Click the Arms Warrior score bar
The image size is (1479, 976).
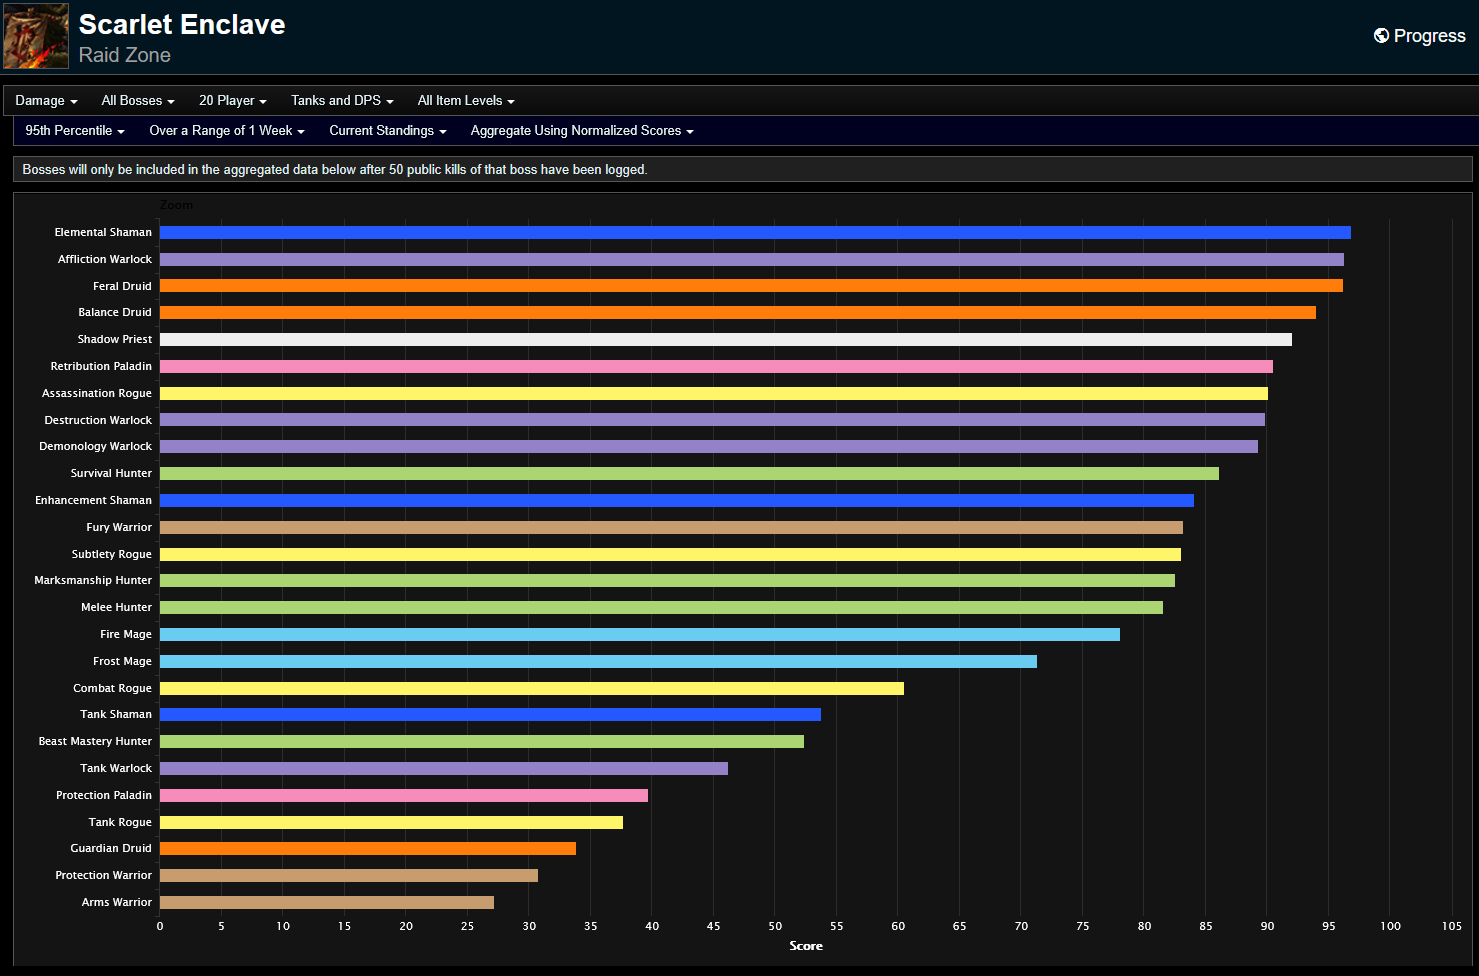(x=325, y=902)
